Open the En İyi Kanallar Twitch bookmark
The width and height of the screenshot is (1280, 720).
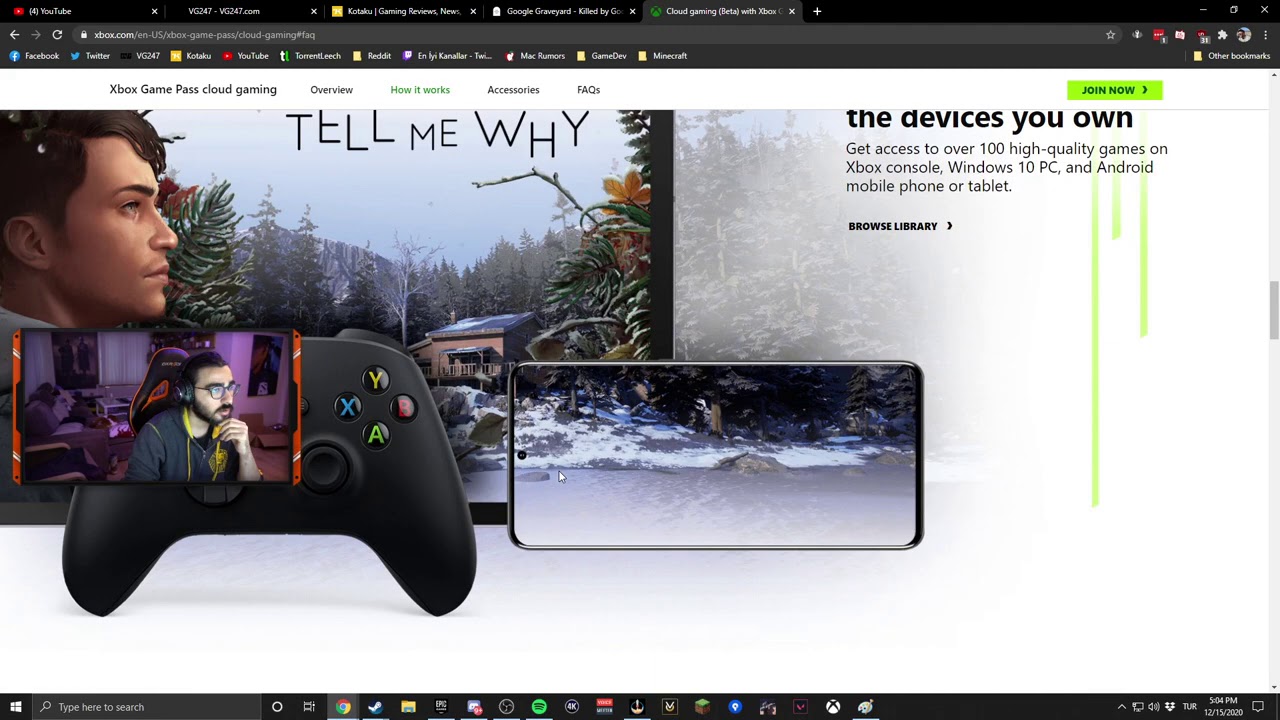pyautogui.click(x=447, y=56)
